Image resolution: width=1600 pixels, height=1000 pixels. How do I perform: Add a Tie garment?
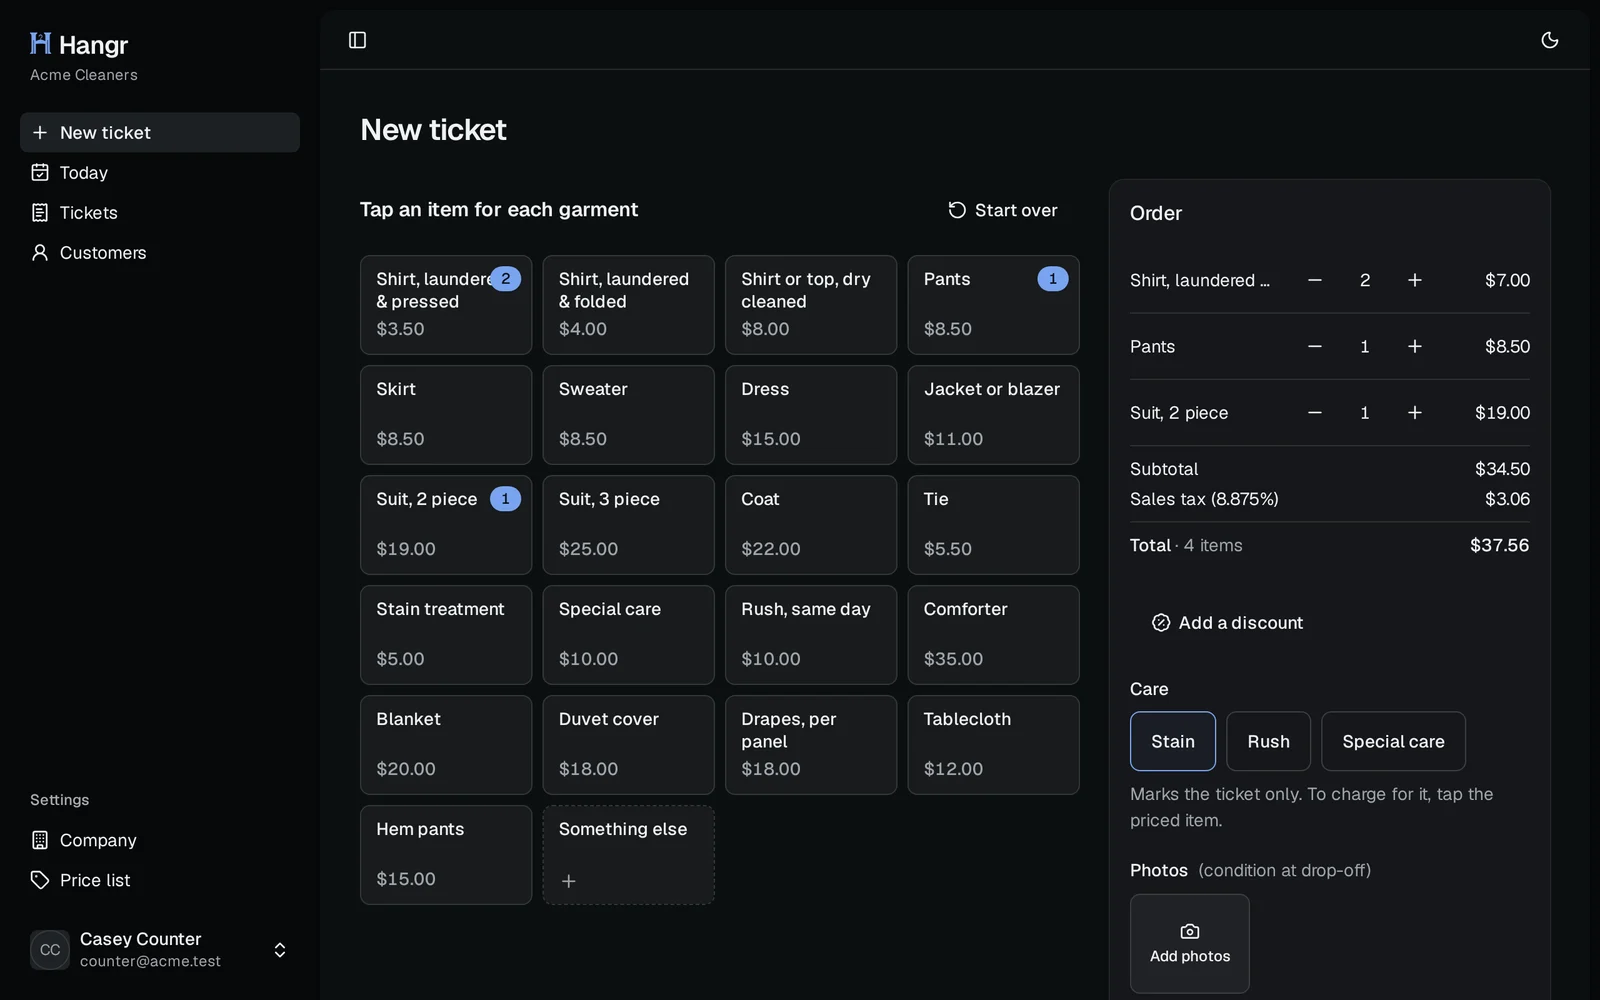coord(993,525)
